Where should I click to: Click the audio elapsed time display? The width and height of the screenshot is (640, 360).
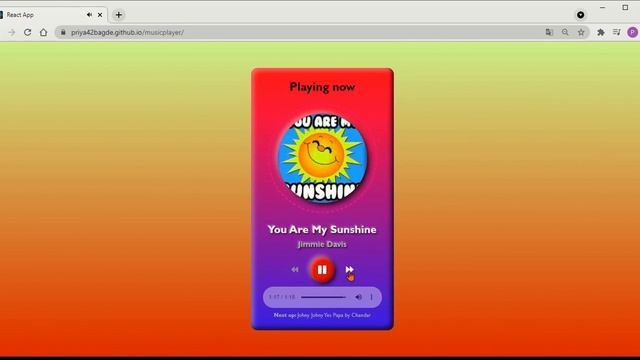coord(282,297)
